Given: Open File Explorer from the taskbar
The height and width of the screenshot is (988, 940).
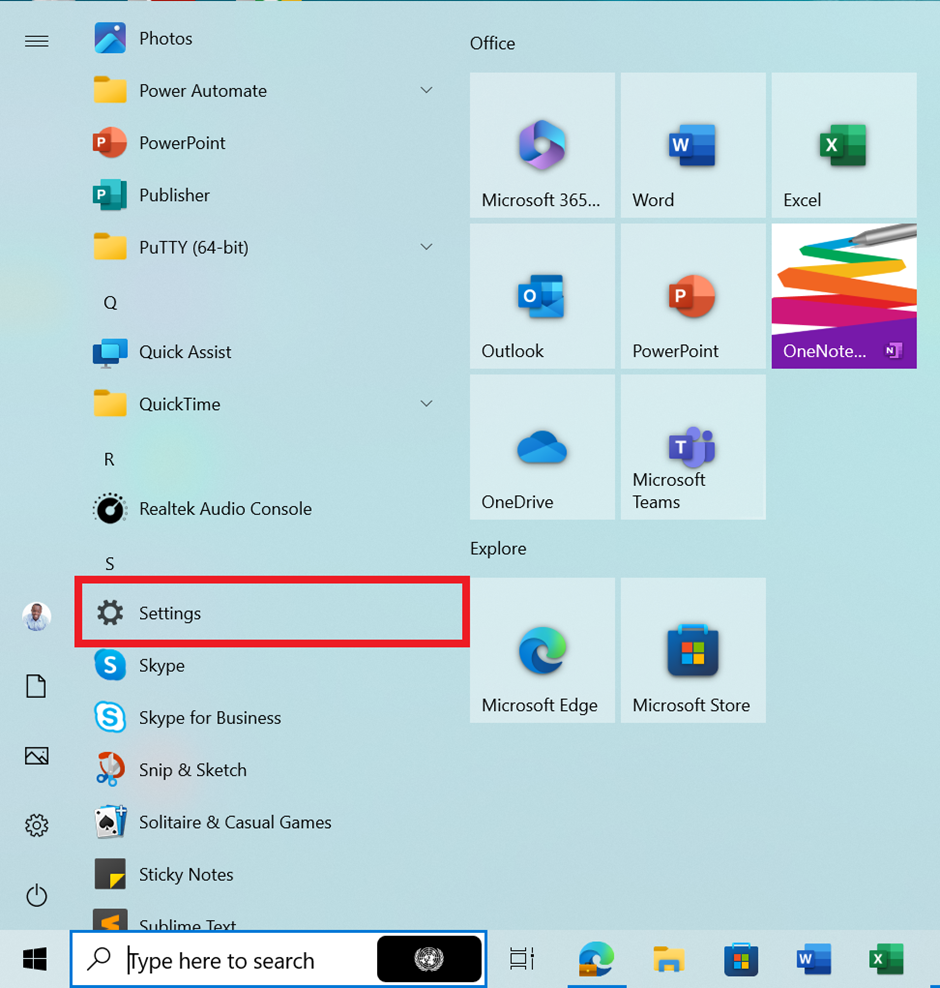Looking at the screenshot, I should click(x=668, y=959).
